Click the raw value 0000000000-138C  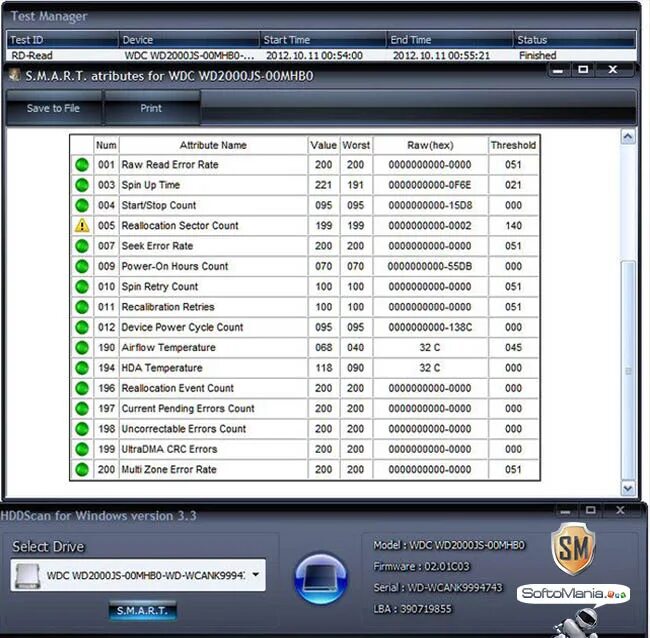[430, 327]
